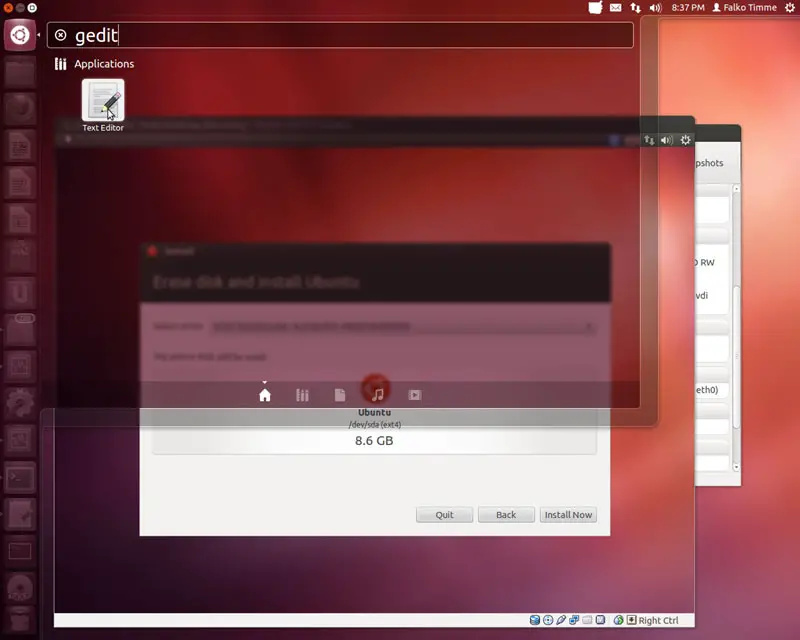The height and width of the screenshot is (640, 800).
Task: Clear the gedit search query
Action: (x=61, y=35)
